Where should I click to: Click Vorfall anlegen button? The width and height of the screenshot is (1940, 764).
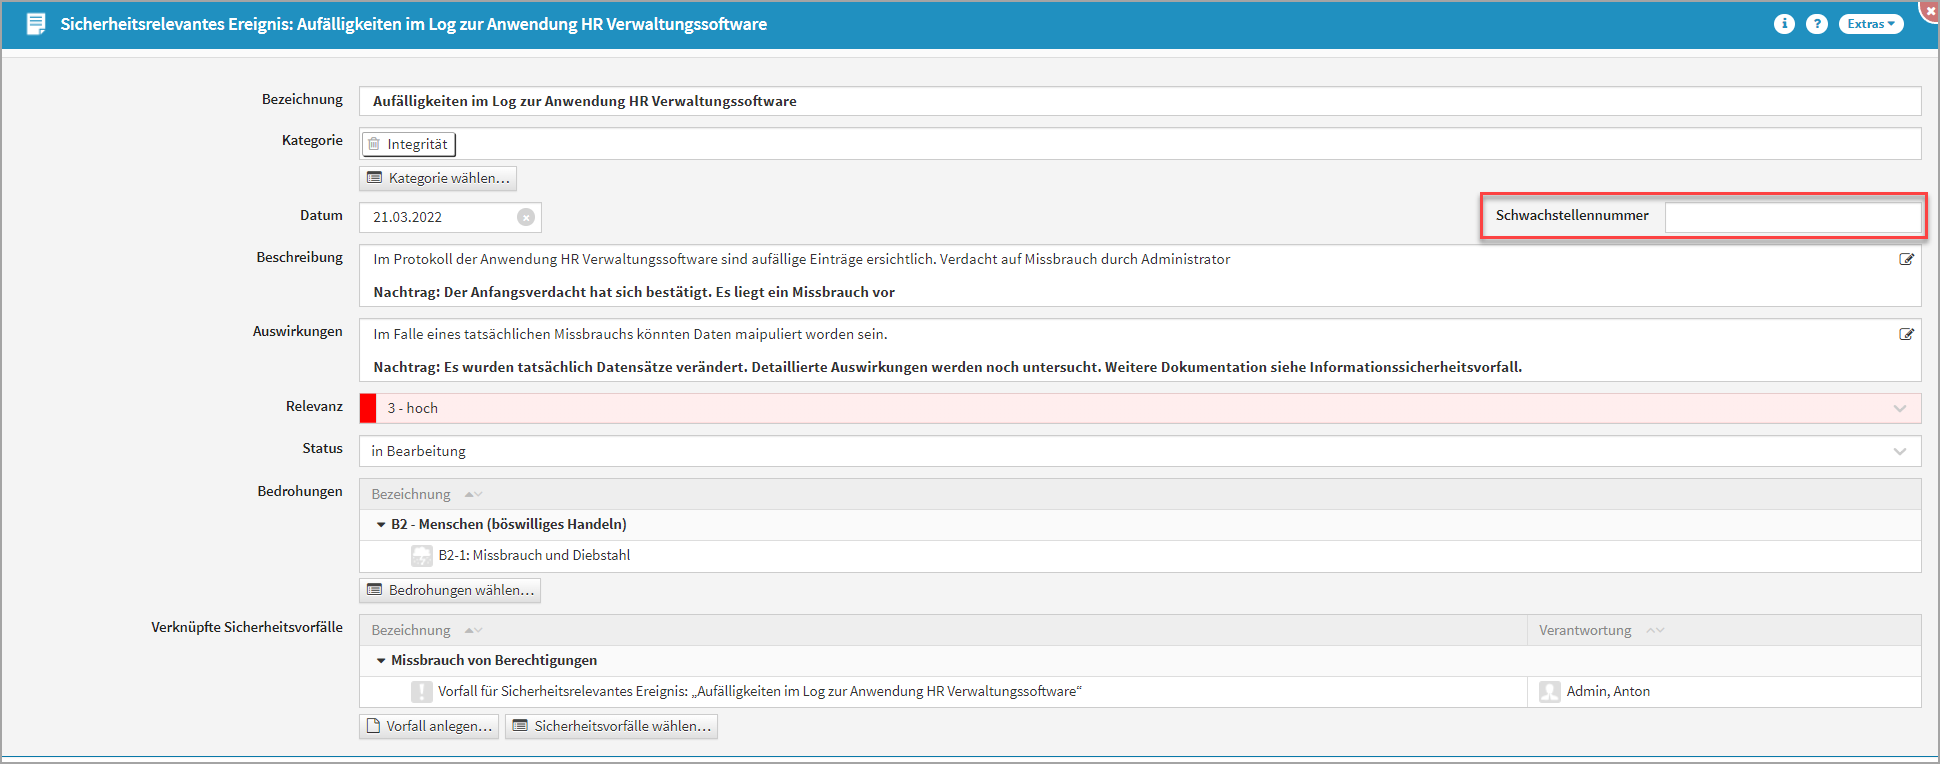pos(429,726)
